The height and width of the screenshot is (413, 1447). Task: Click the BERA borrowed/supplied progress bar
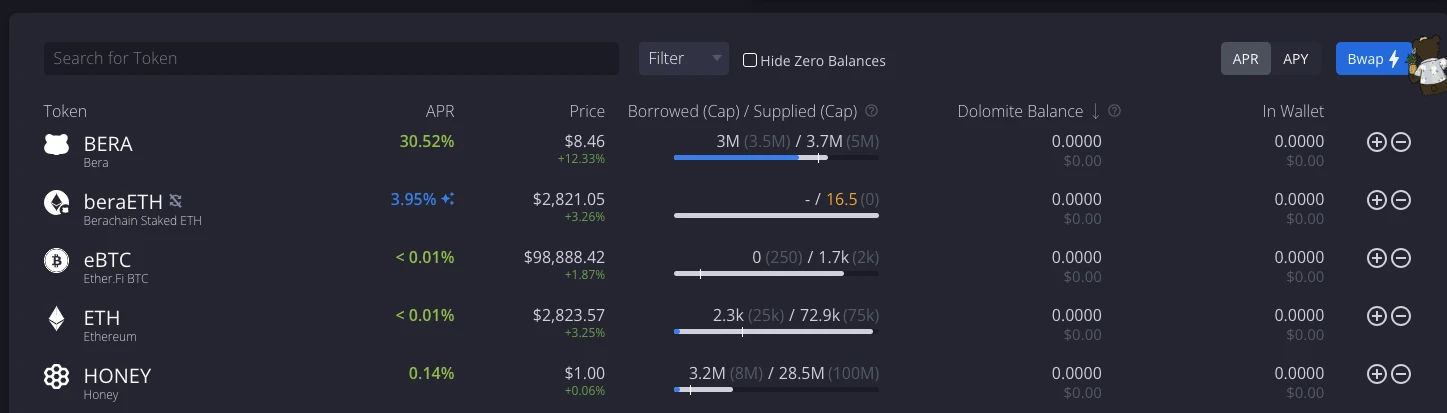point(776,158)
